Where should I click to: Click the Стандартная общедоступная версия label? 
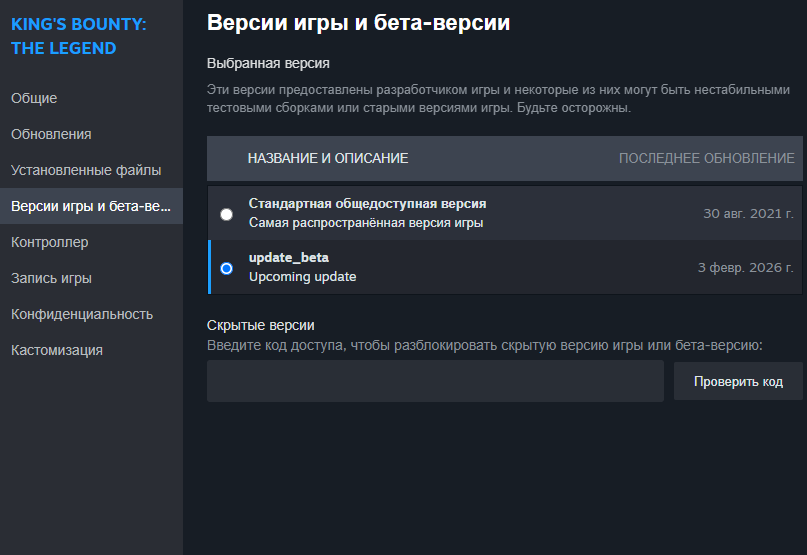[x=367, y=204]
